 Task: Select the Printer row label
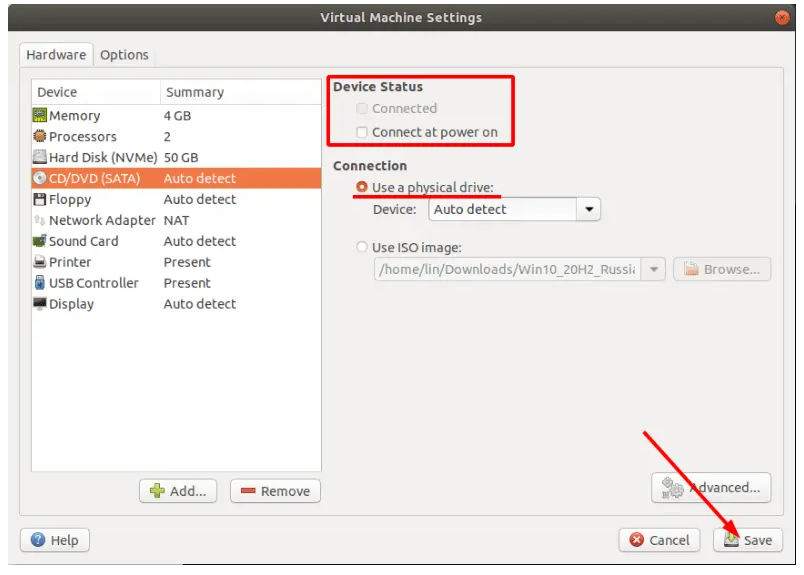point(70,262)
